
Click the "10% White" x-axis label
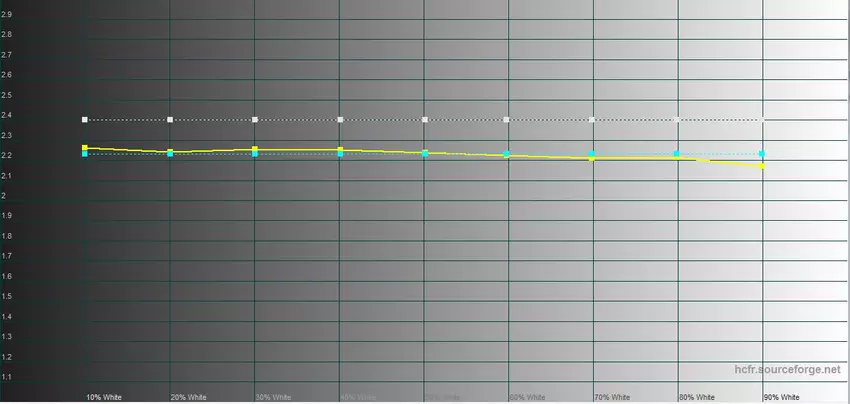pos(104,397)
